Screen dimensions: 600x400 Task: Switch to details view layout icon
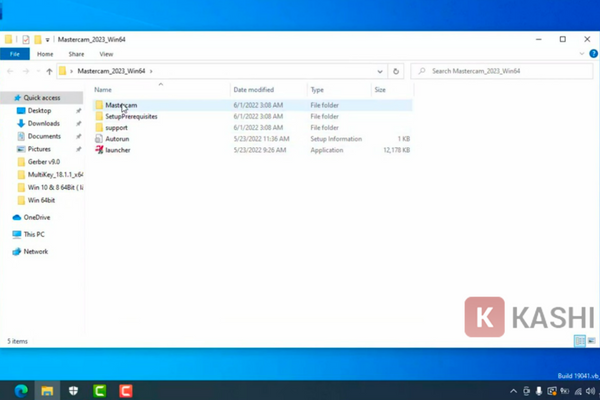(x=579, y=341)
